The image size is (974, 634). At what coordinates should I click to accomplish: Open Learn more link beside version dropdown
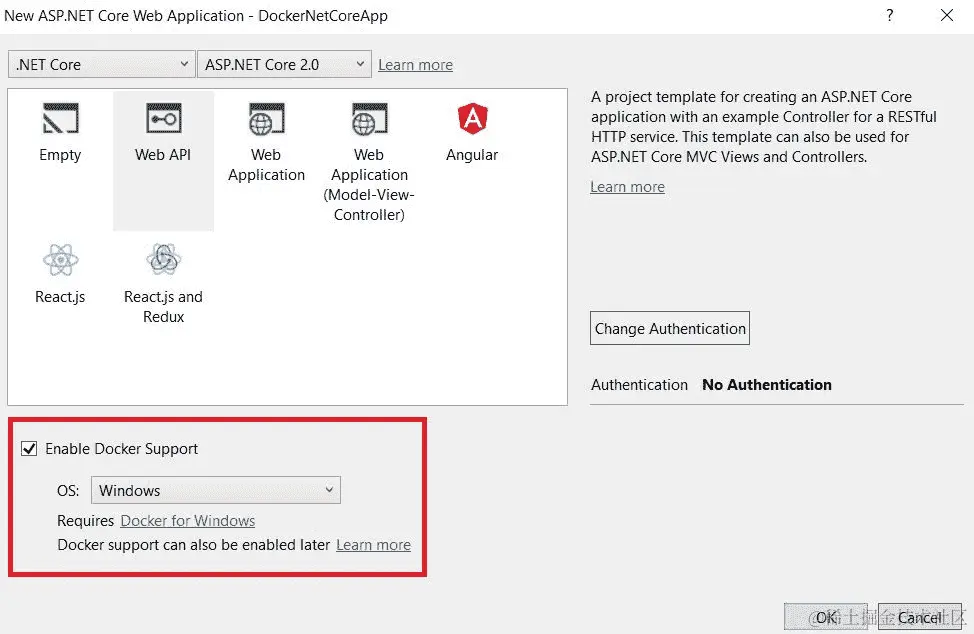point(416,65)
